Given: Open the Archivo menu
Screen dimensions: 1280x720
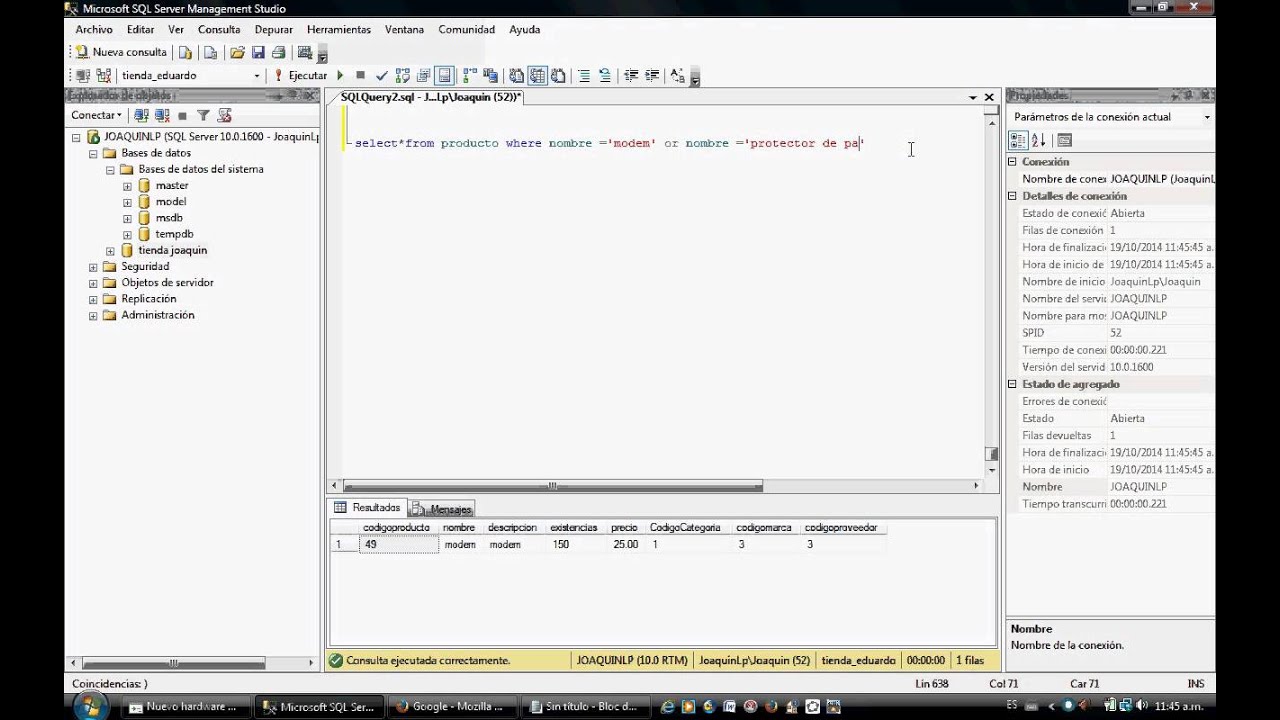Looking at the screenshot, I should (94, 29).
